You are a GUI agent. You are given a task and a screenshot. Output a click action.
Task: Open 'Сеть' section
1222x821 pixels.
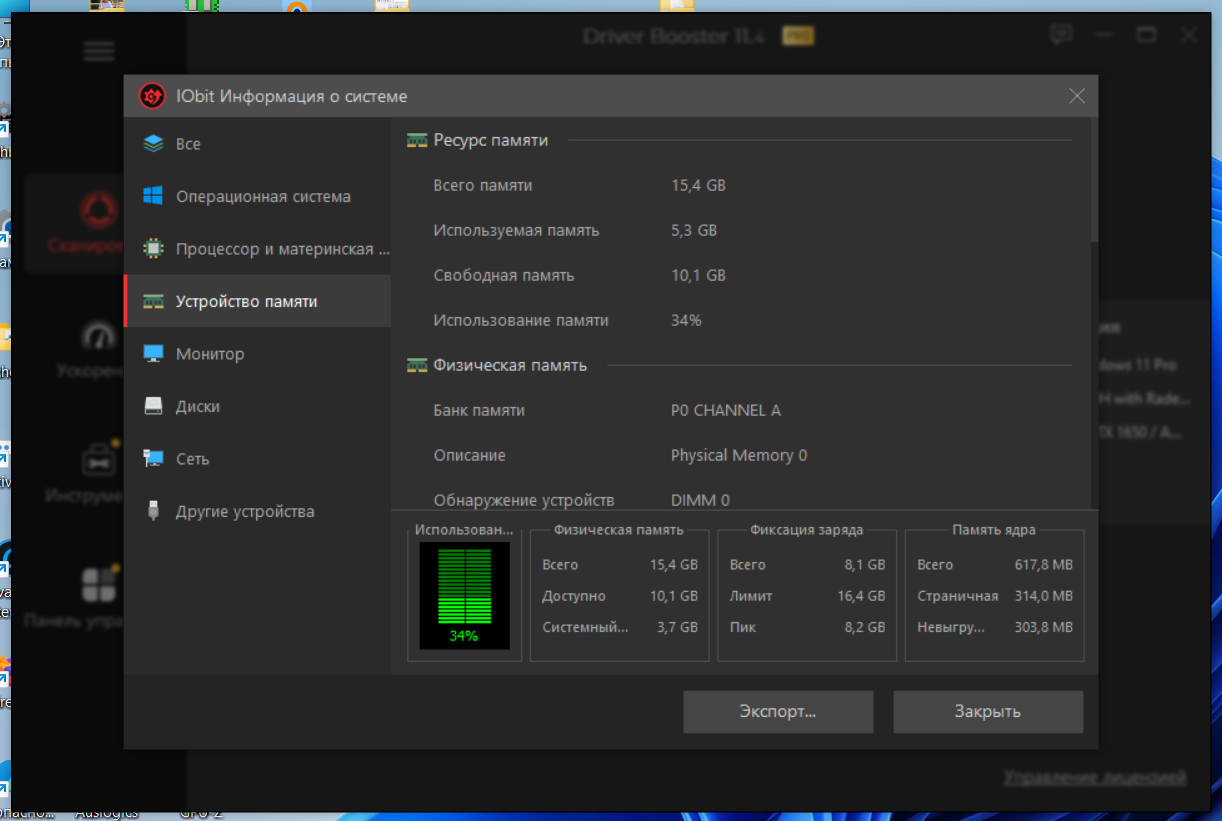click(257, 459)
